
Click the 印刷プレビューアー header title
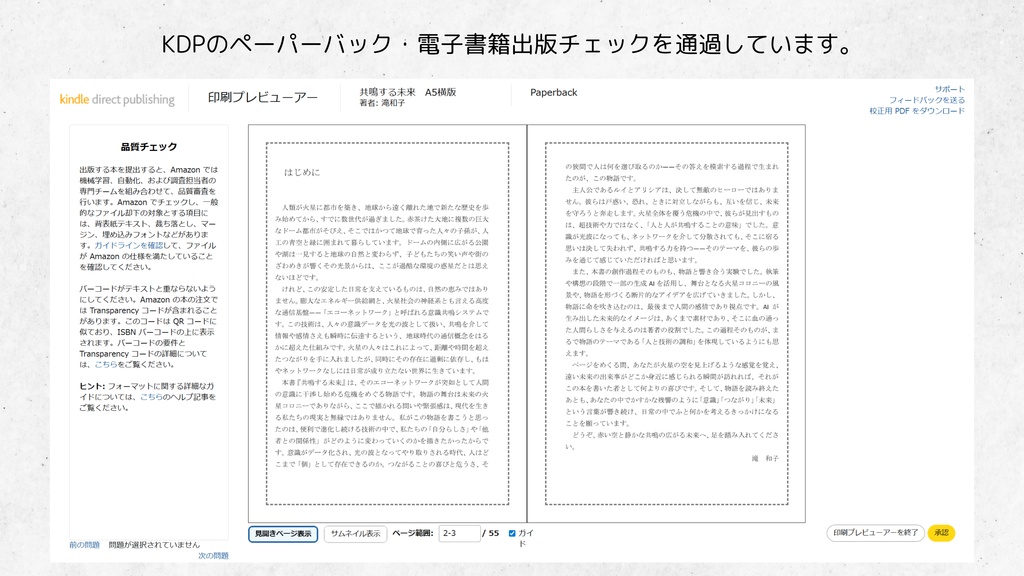point(262,97)
